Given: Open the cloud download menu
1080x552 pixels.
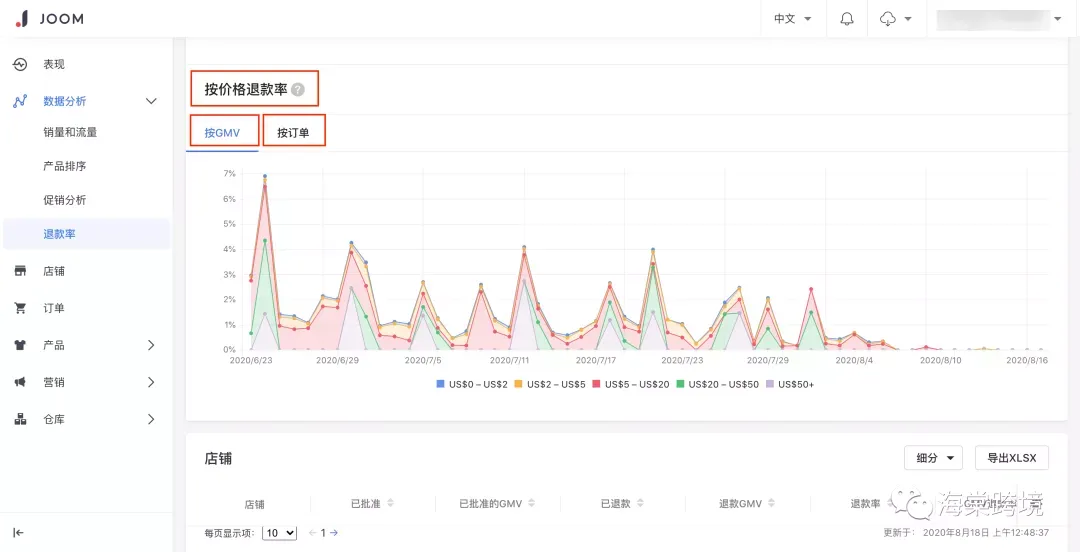Looking at the screenshot, I should (895, 19).
